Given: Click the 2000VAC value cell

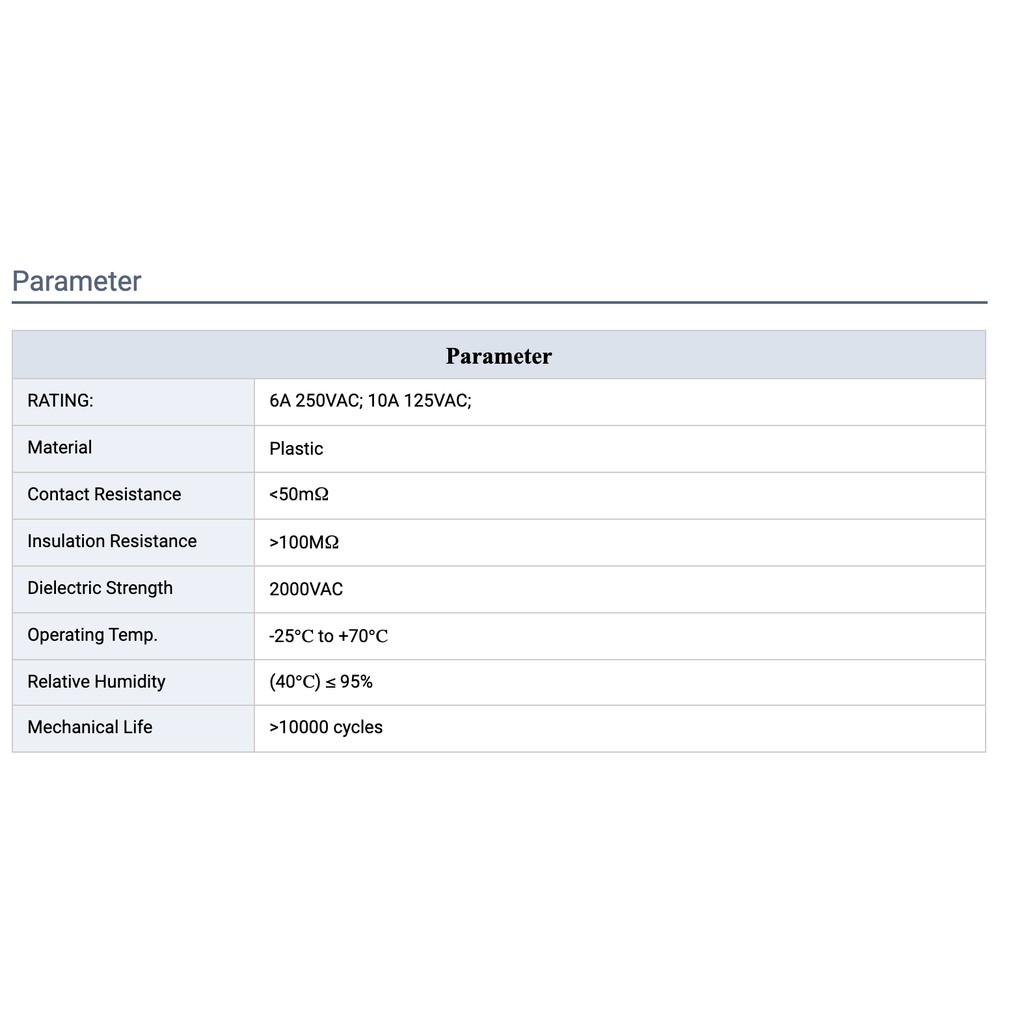Looking at the screenshot, I should (x=306, y=589).
